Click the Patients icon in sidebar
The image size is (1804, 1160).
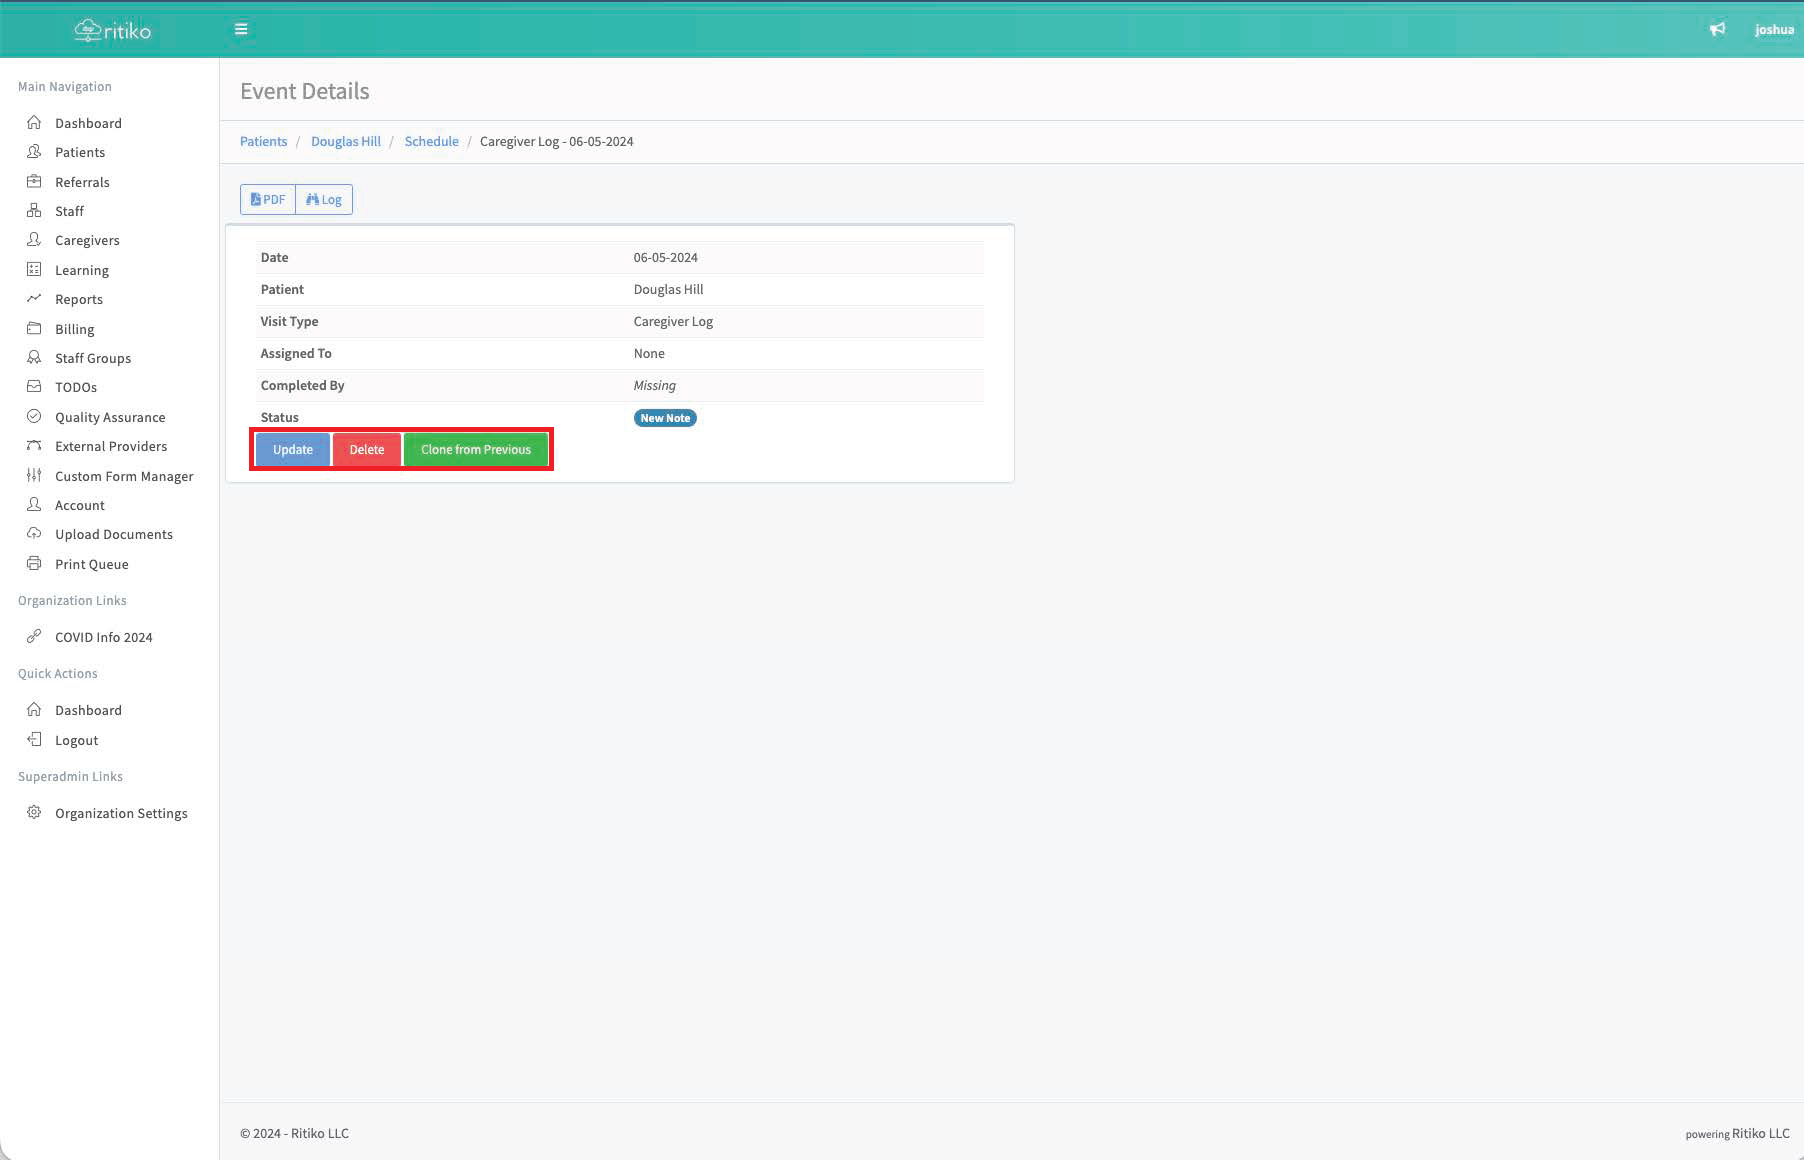coord(34,152)
